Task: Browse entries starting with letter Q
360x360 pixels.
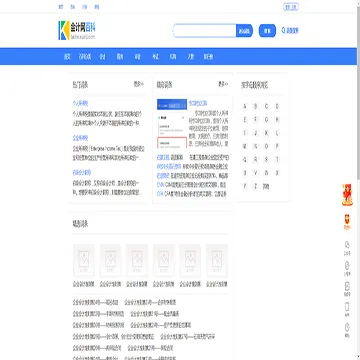Action: [245, 160]
